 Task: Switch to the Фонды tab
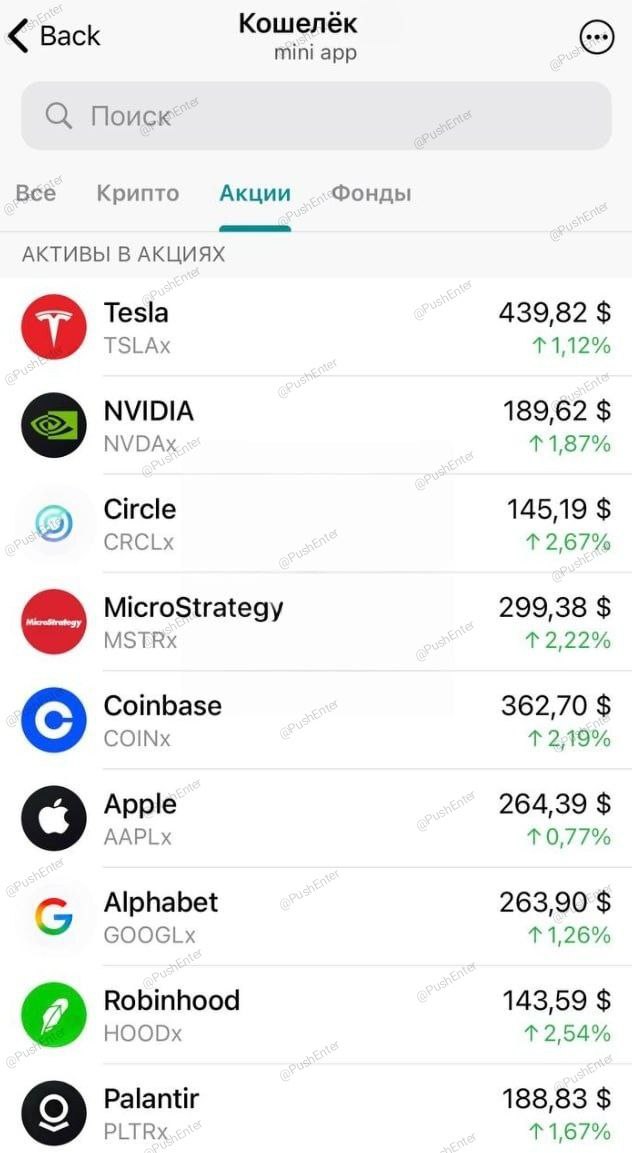coord(371,193)
